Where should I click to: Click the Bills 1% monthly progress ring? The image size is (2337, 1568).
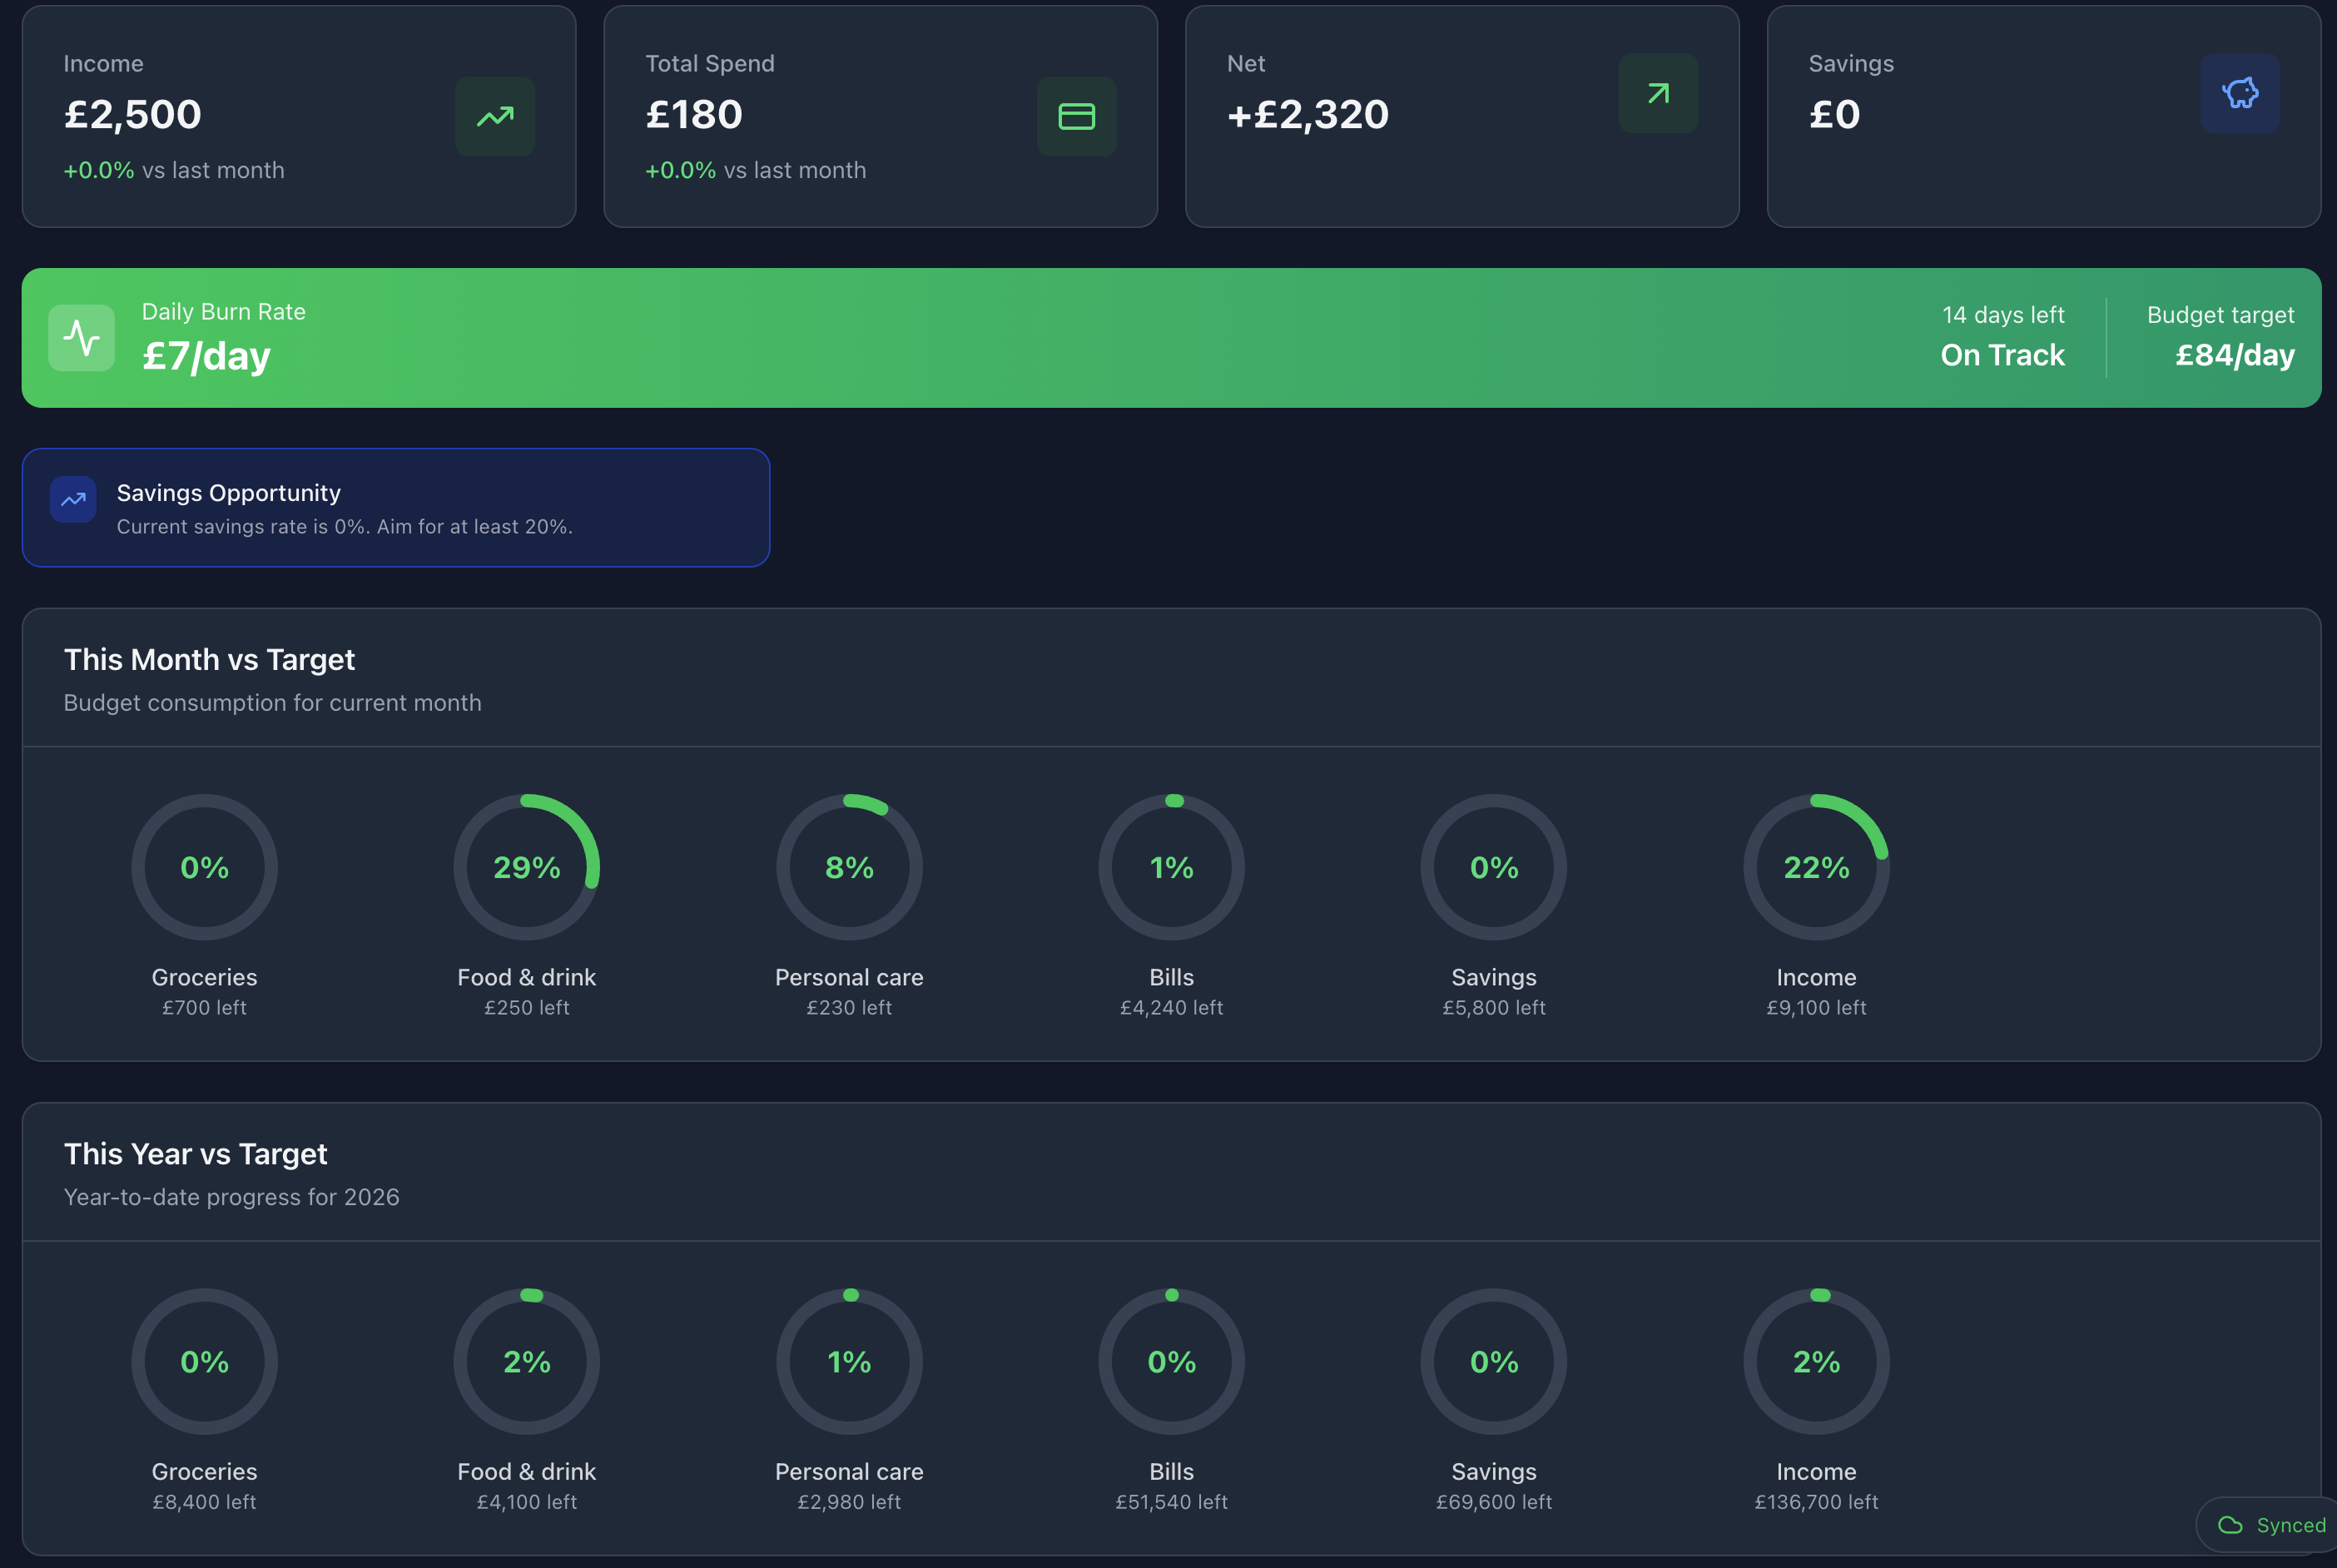click(1171, 867)
